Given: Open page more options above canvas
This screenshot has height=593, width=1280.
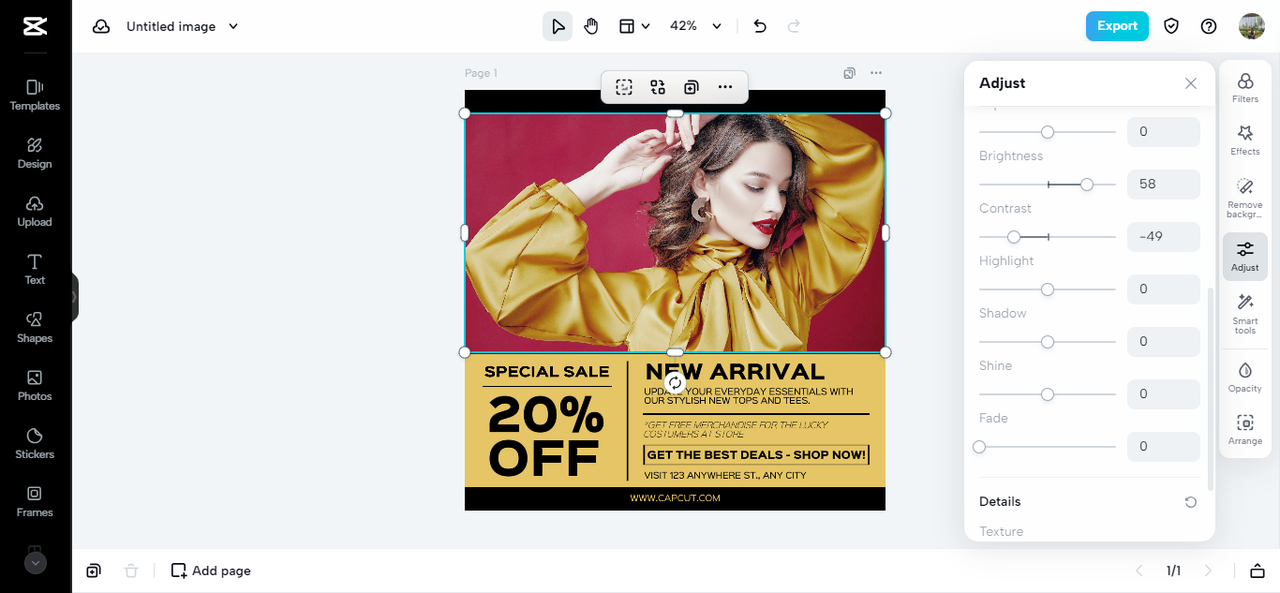Looking at the screenshot, I should (876, 73).
